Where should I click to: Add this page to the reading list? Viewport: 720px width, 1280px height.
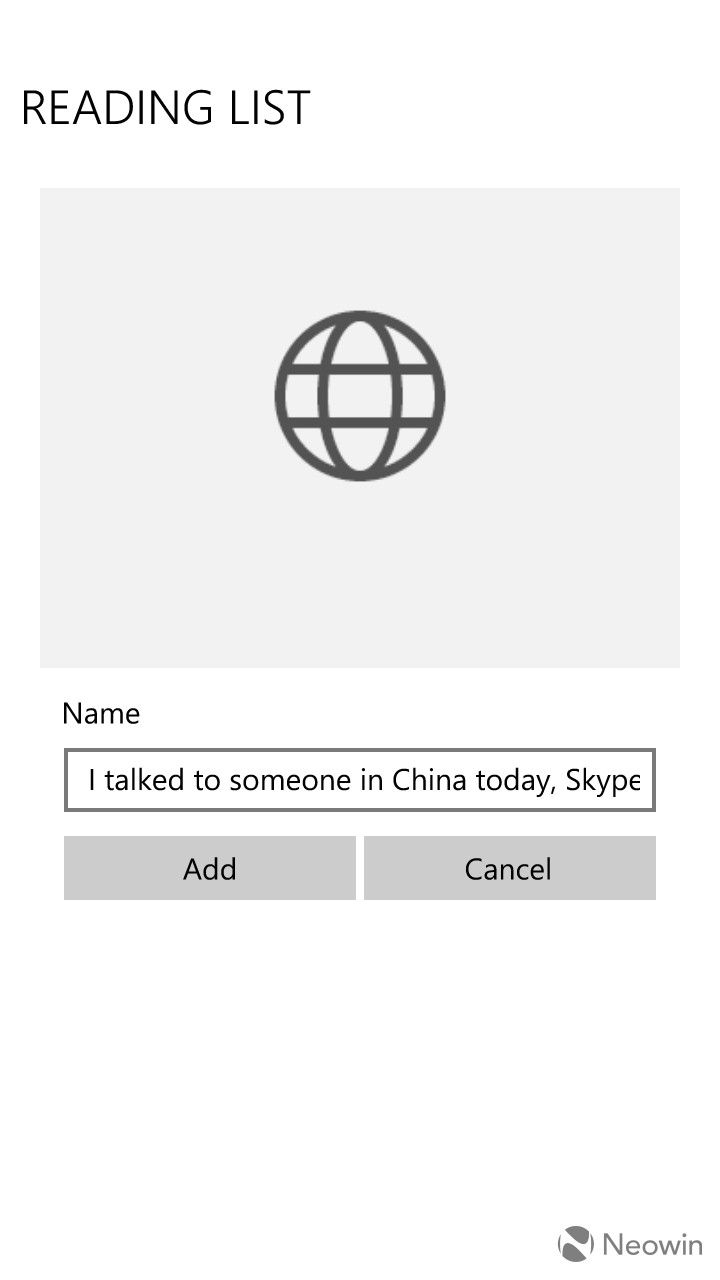(x=210, y=868)
